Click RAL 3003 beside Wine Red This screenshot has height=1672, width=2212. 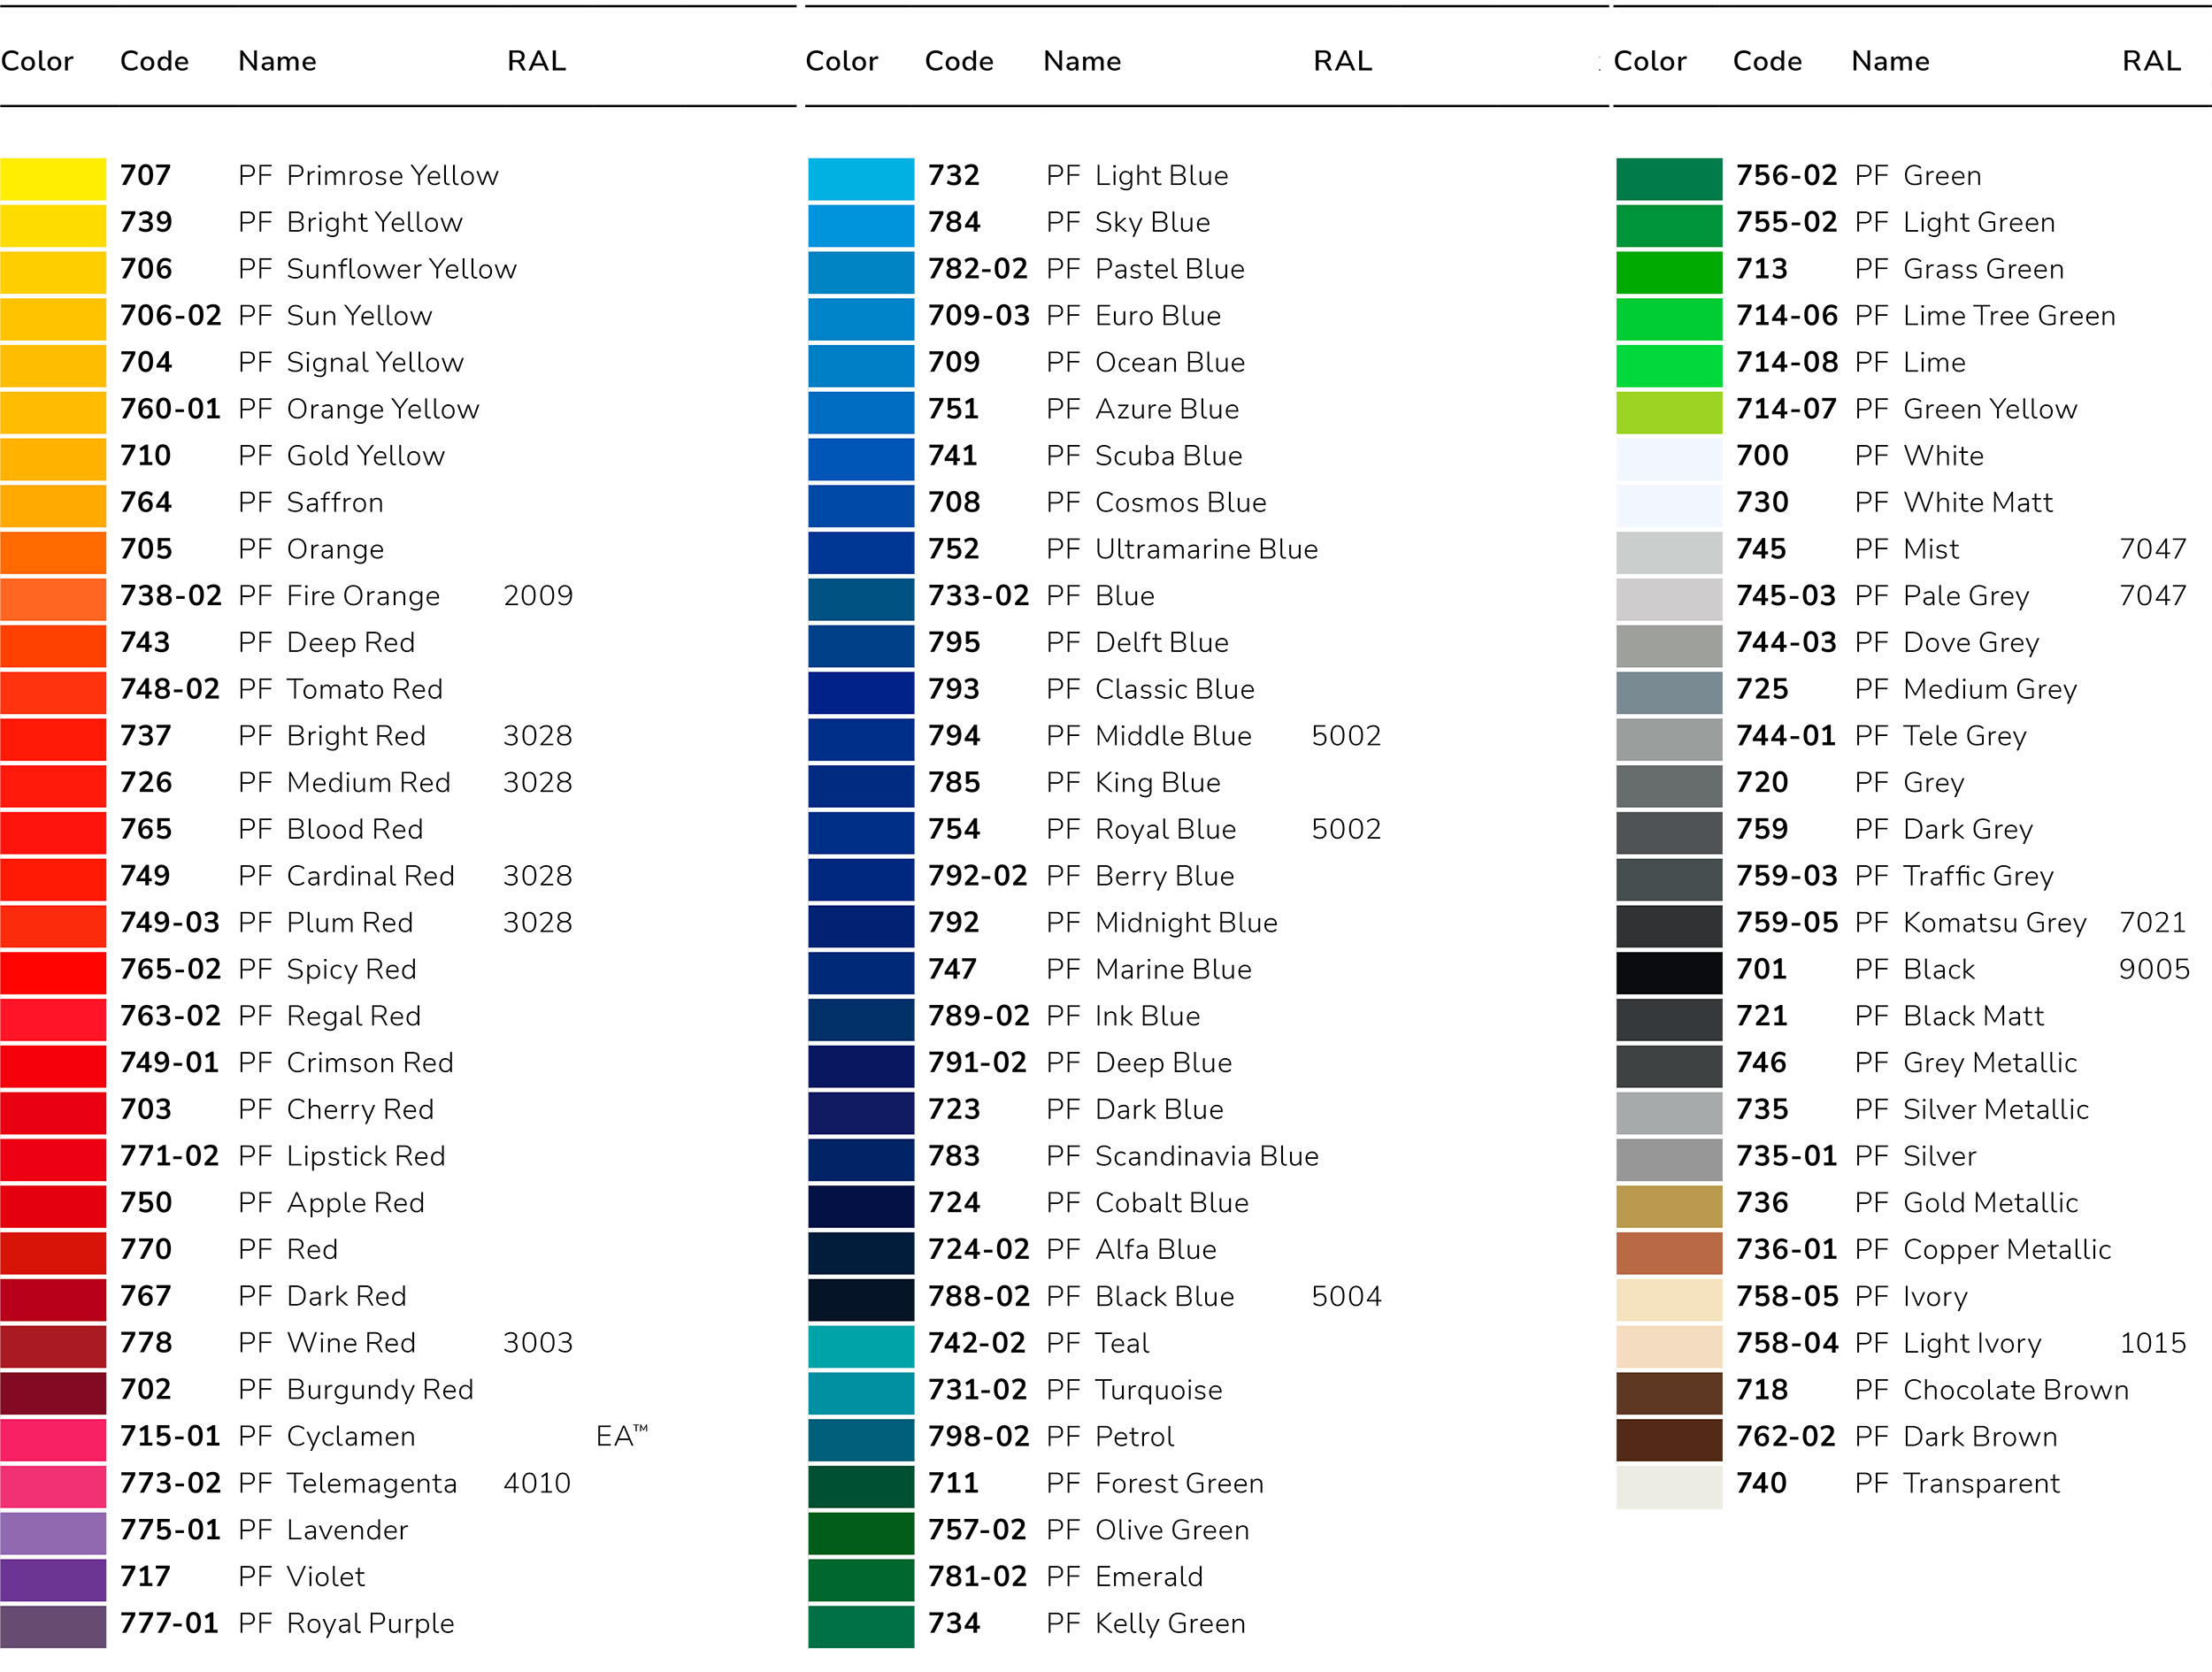click(x=538, y=1343)
